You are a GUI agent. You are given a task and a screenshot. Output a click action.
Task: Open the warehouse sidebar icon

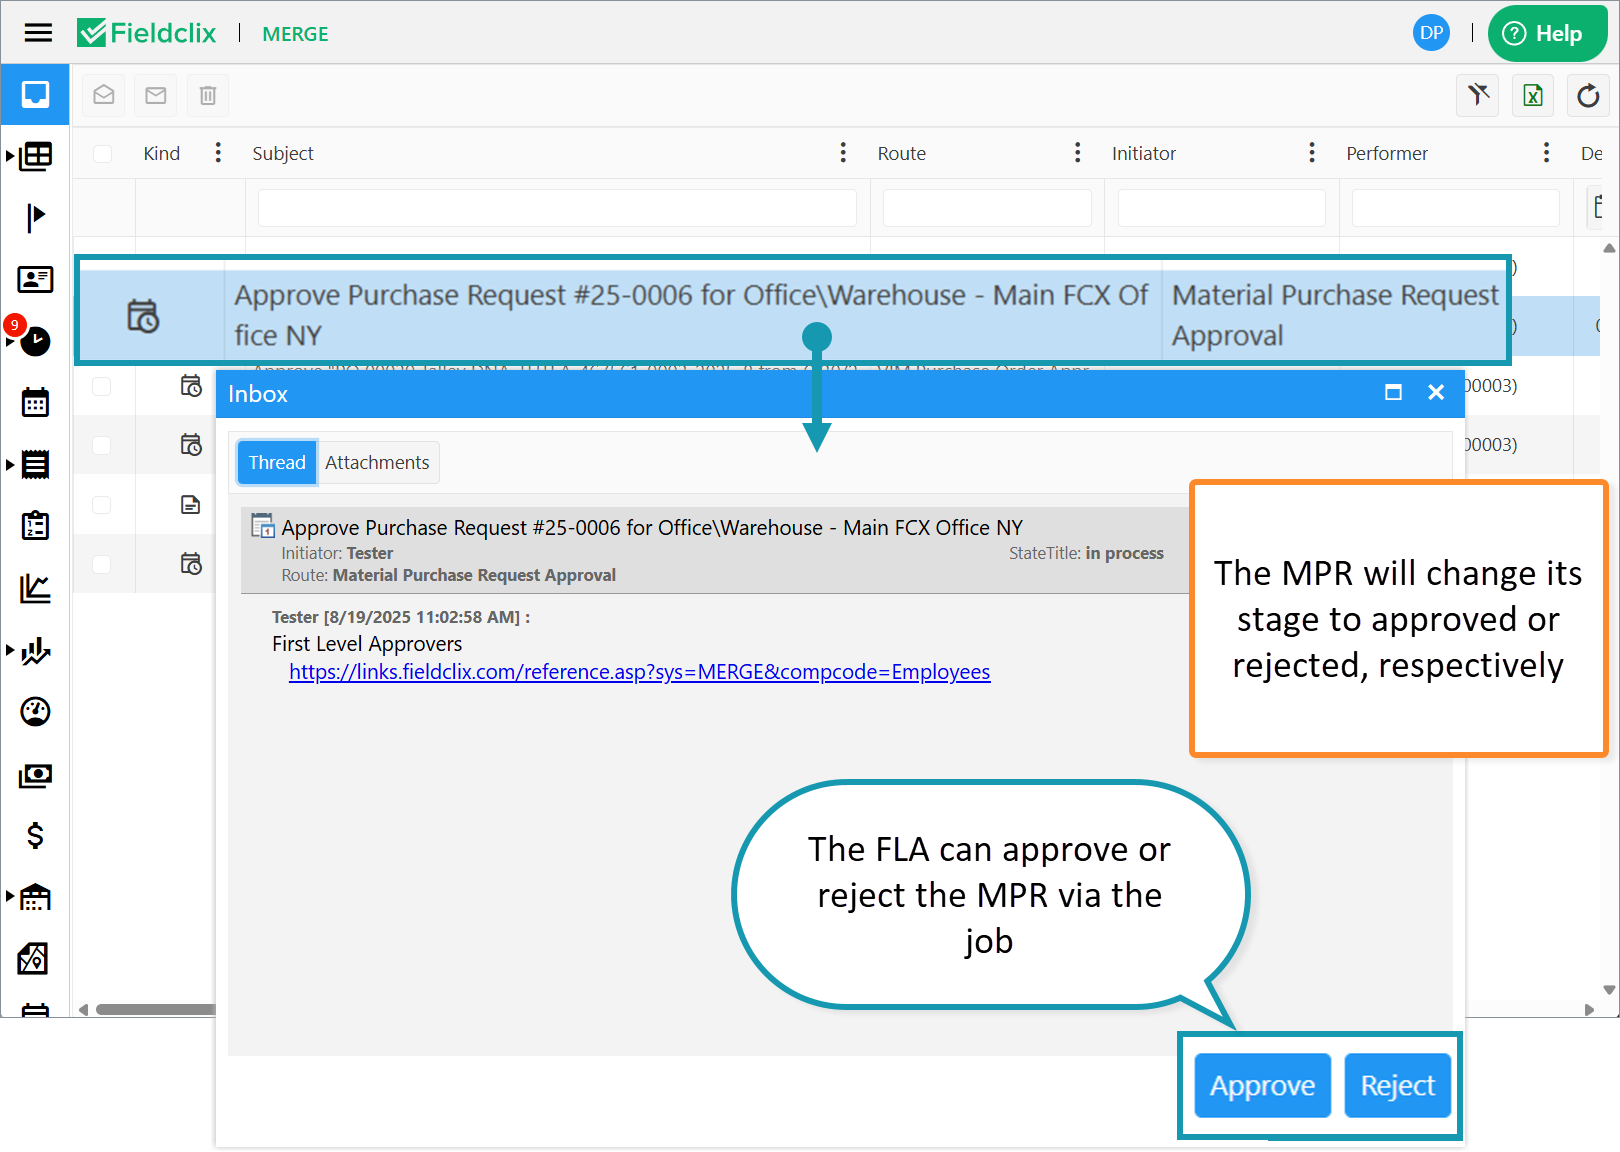point(36,897)
